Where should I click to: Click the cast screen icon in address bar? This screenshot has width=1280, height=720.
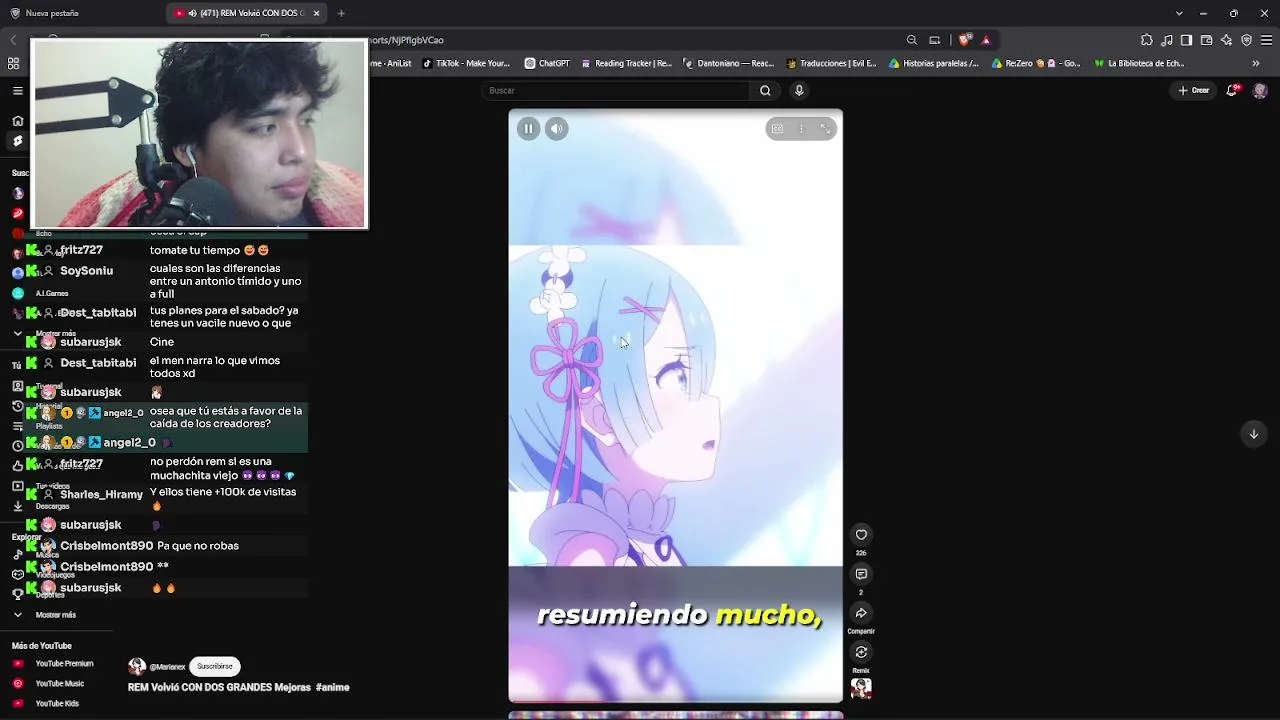click(935, 40)
